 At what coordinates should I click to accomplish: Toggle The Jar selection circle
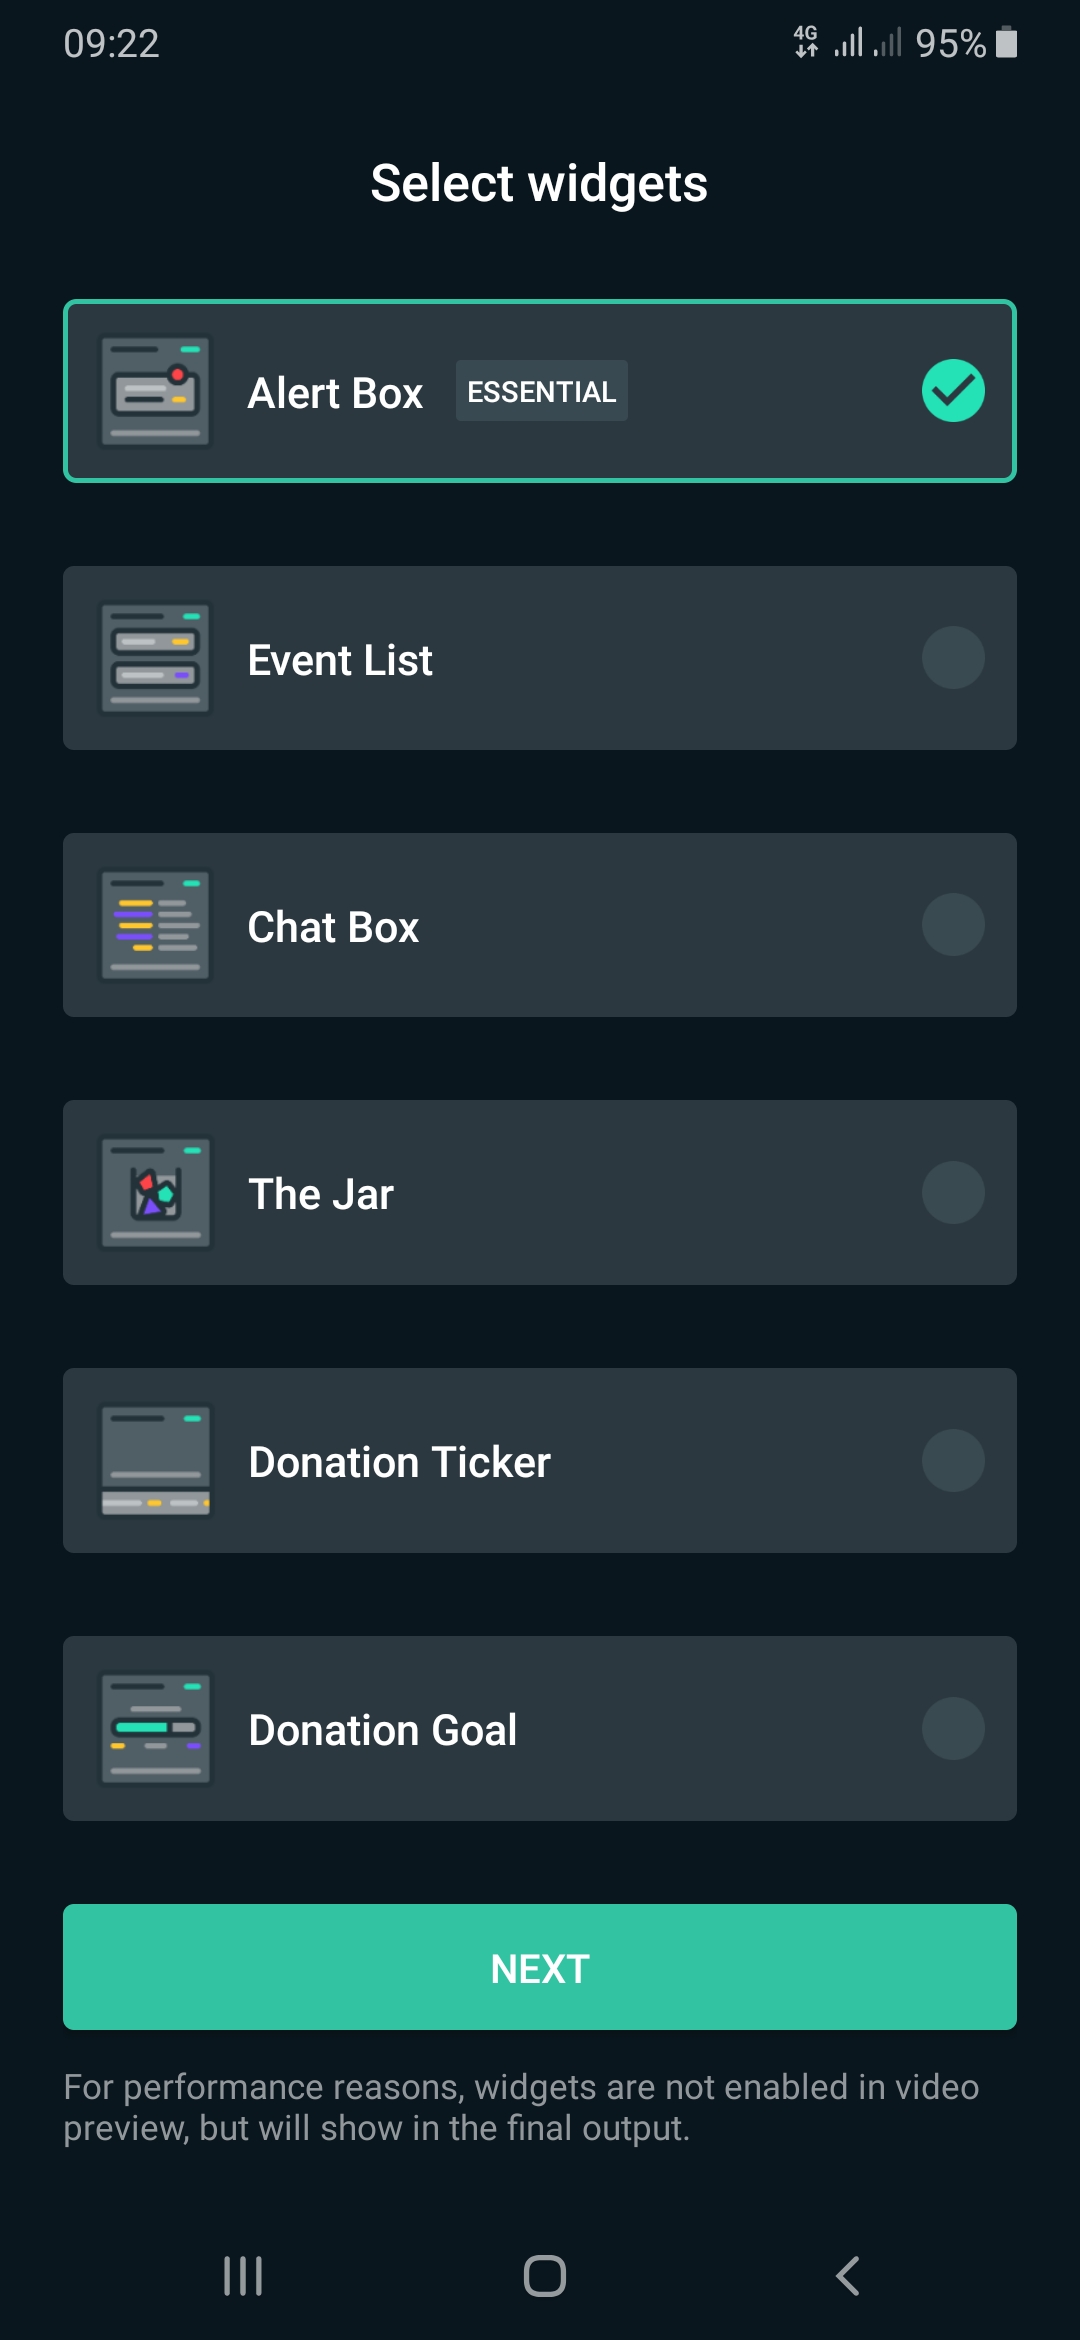(953, 1193)
